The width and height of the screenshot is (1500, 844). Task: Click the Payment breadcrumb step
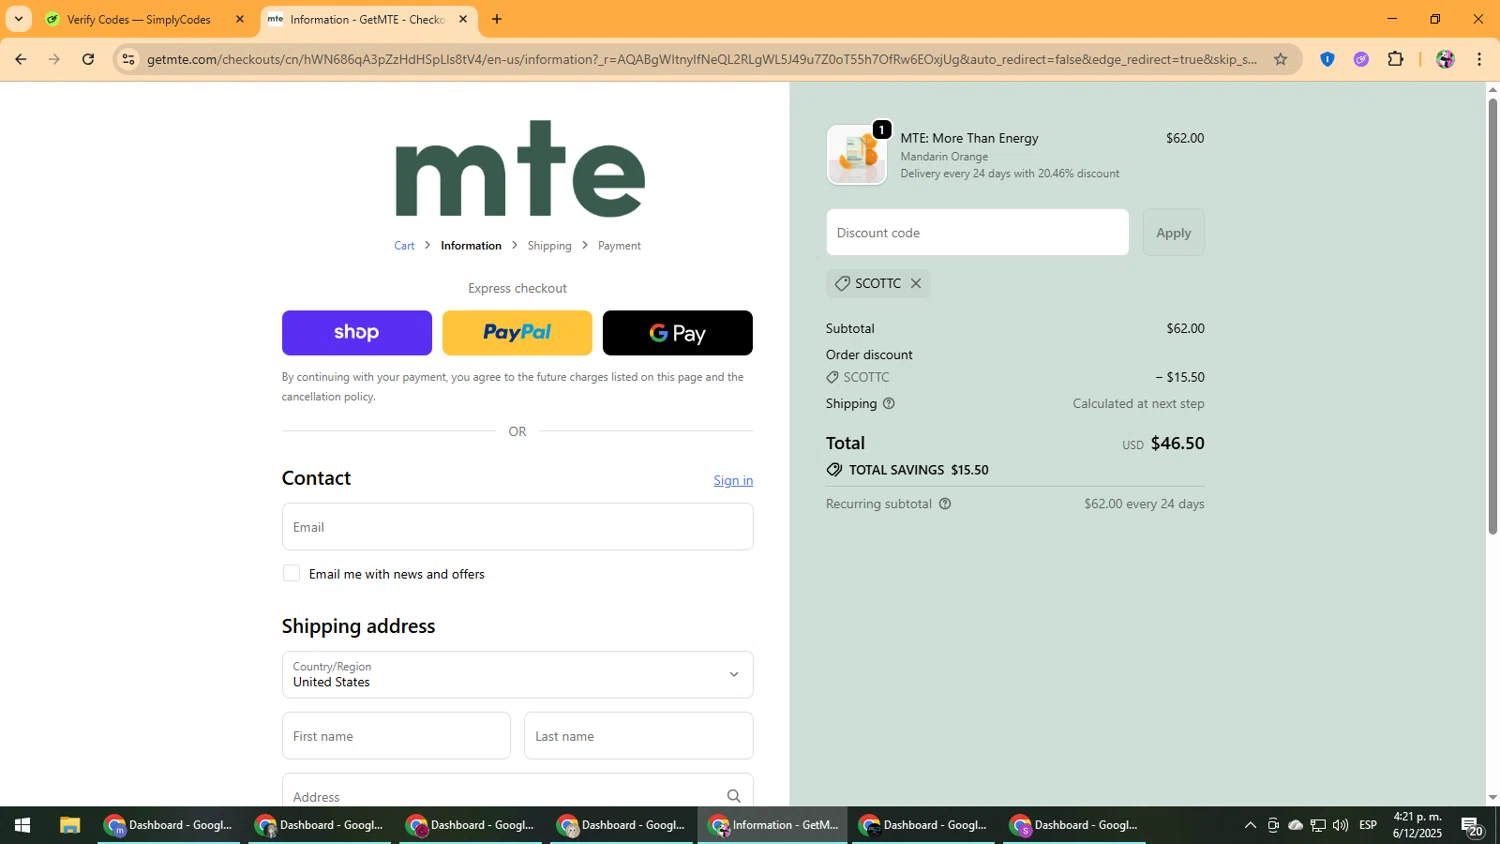[619, 246]
